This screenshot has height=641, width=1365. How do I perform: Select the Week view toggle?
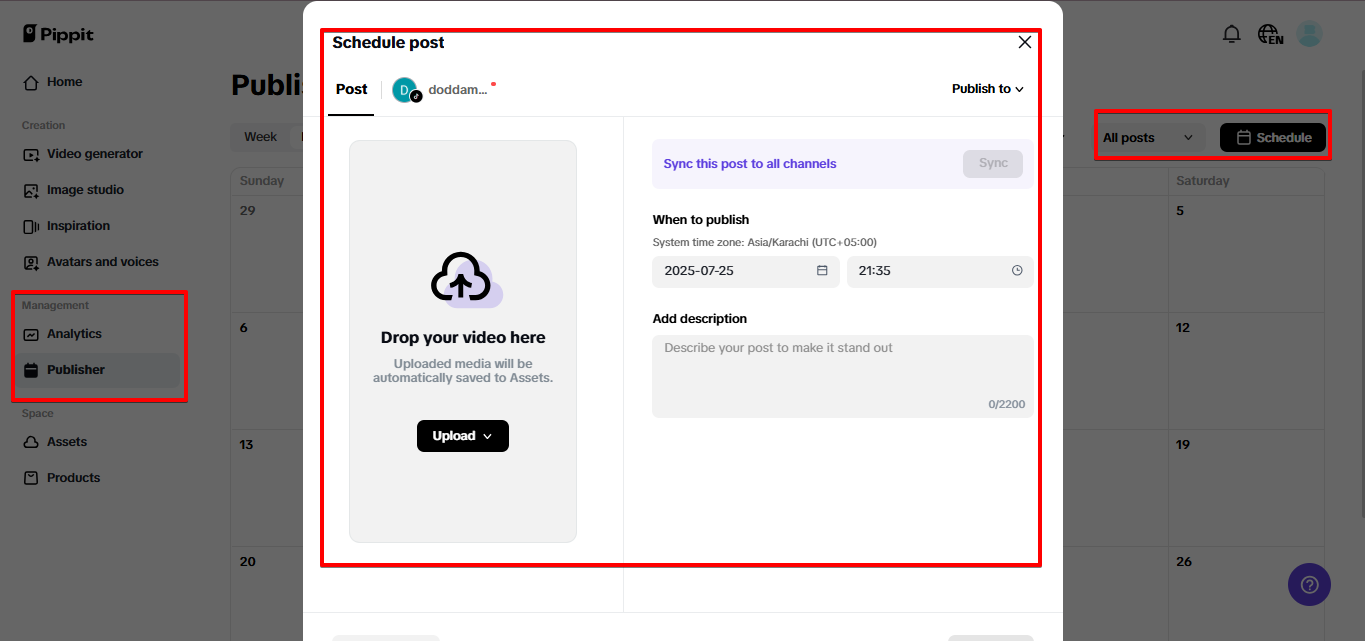[x=260, y=137]
